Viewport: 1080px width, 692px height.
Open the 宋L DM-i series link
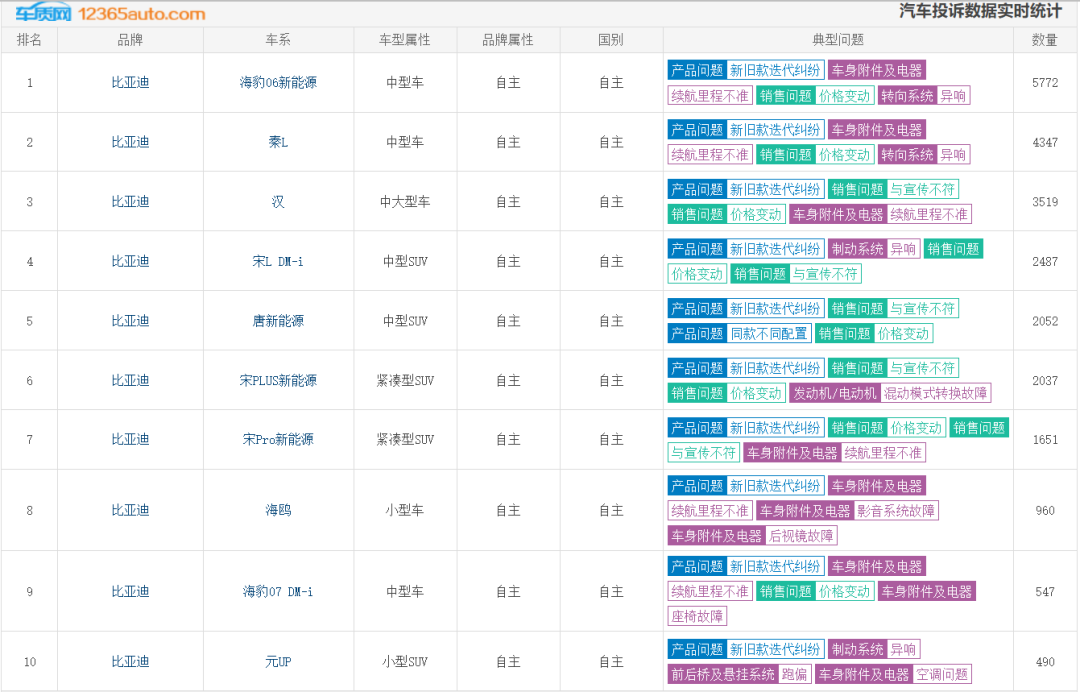[x=278, y=261]
